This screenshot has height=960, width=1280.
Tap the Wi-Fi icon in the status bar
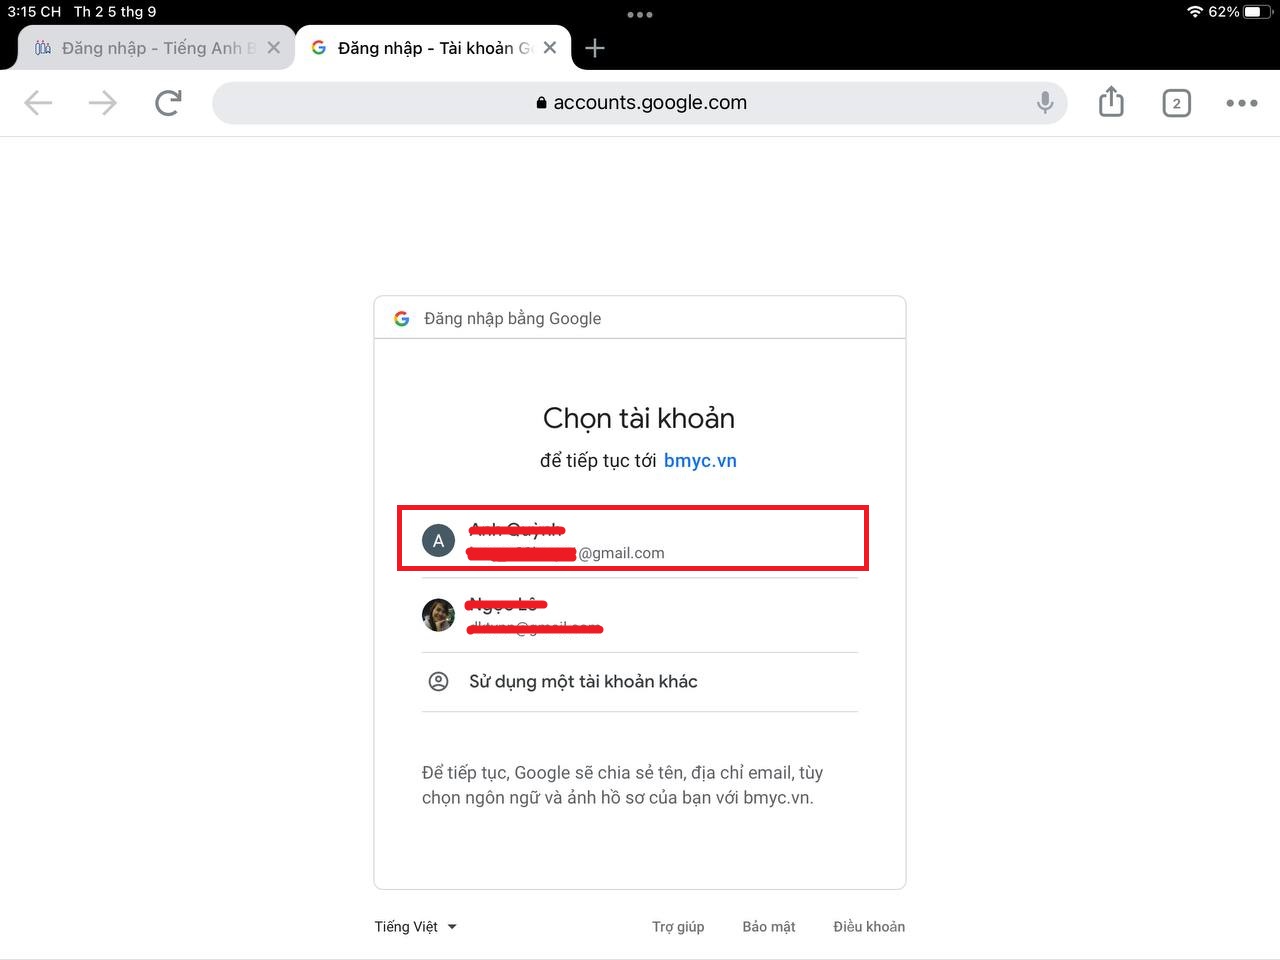pyautogui.click(x=1195, y=12)
